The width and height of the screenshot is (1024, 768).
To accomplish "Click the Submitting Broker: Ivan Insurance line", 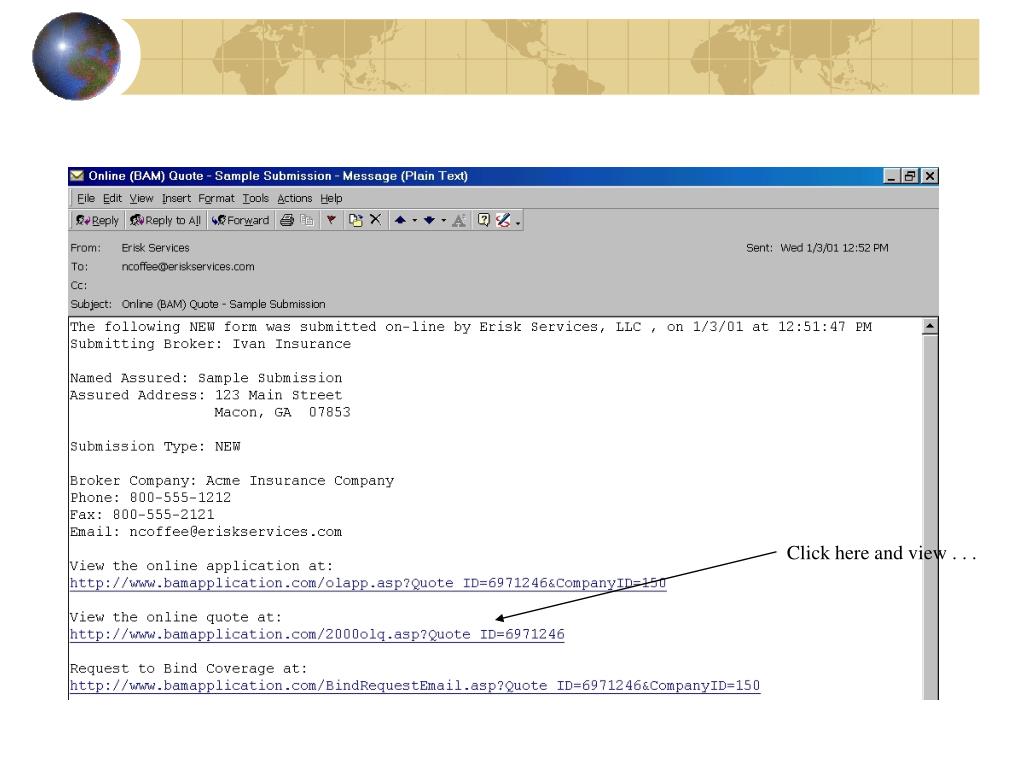I will [x=210, y=344].
